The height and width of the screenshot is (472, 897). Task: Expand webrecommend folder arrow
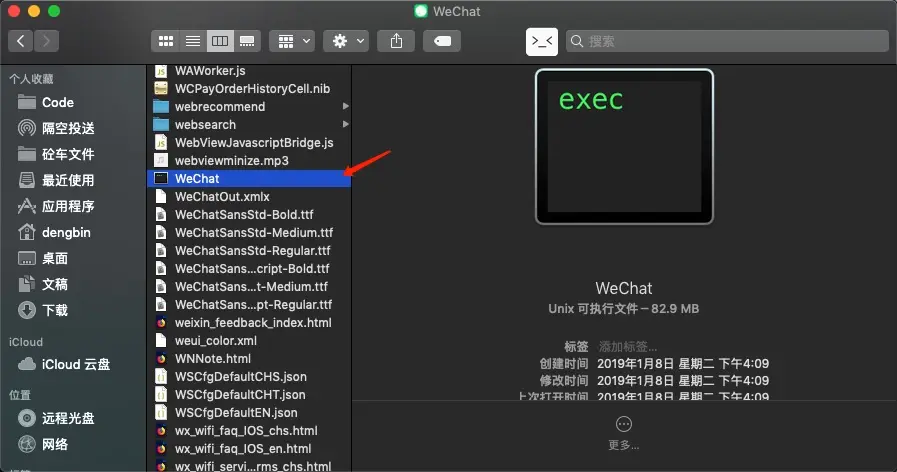pos(345,106)
